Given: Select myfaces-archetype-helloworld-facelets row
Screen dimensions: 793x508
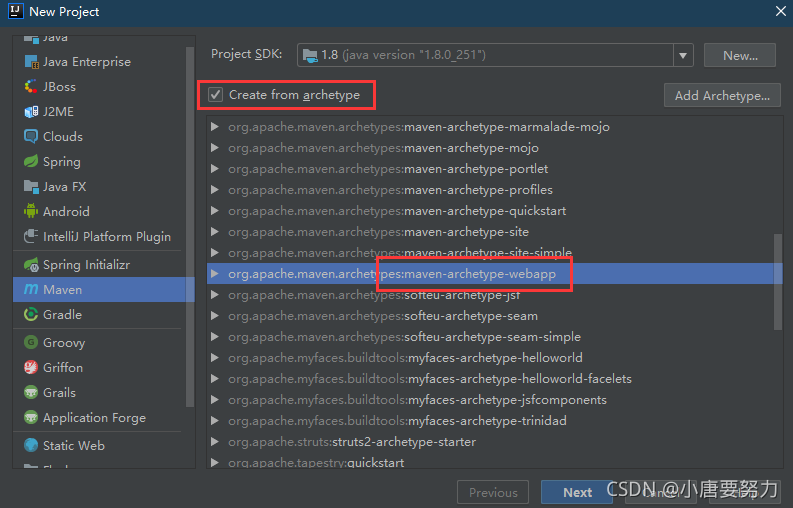Looking at the screenshot, I should click(495, 378).
